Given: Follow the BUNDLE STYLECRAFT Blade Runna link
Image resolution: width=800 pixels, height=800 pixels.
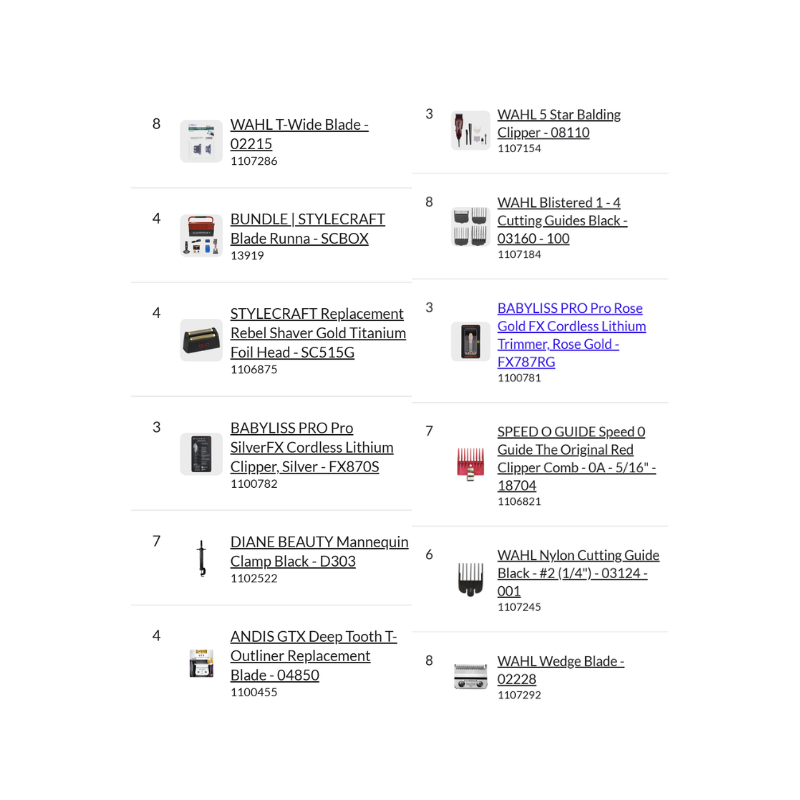Looking at the screenshot, I should coord(307,228).
